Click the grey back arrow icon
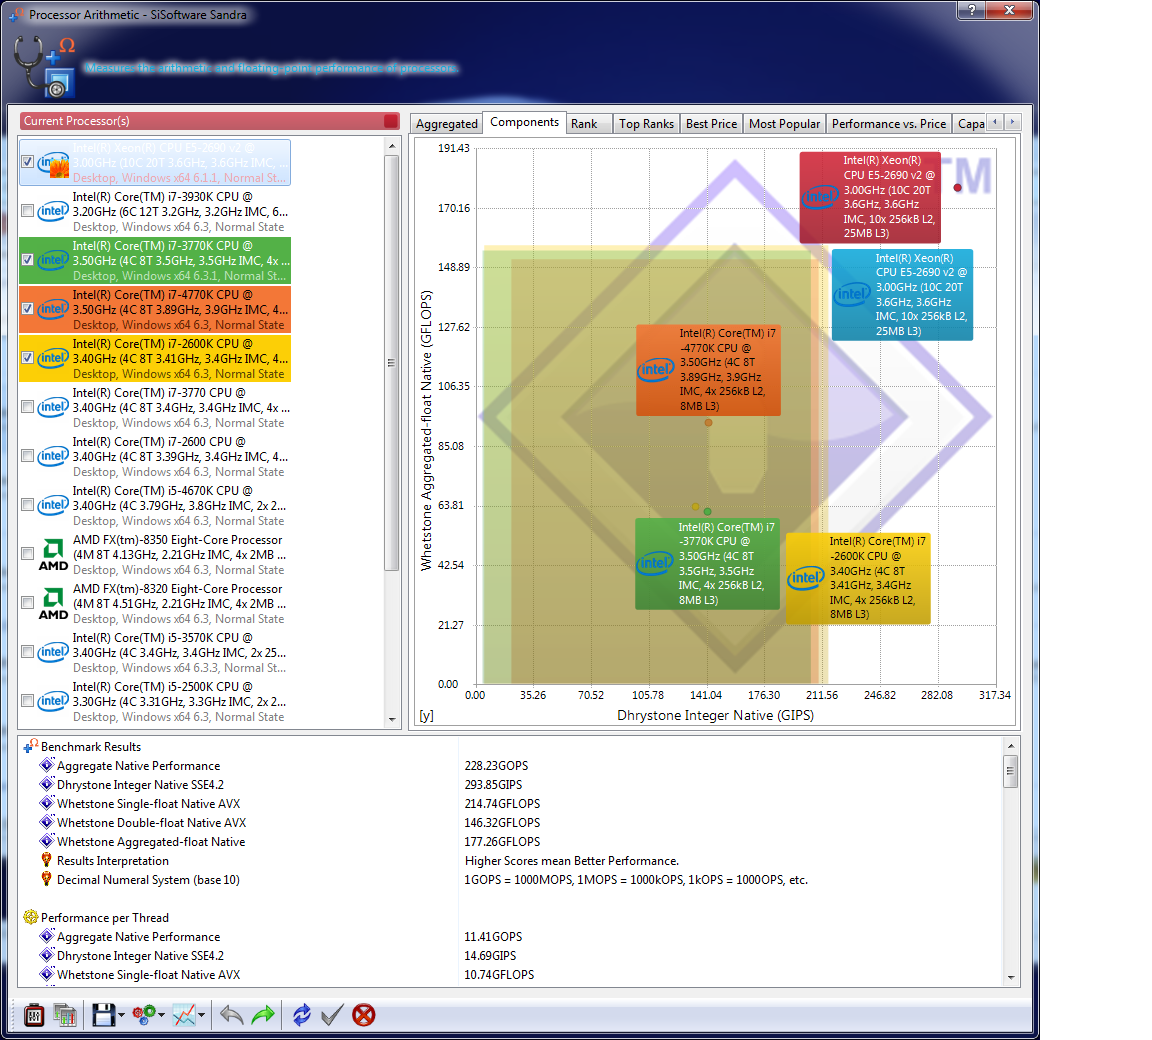 [232, 1015]
